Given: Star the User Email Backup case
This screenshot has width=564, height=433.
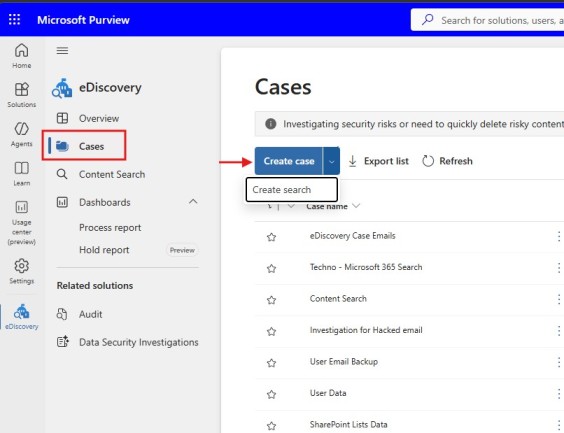Looking at the screenshot, I should [272, 363].
